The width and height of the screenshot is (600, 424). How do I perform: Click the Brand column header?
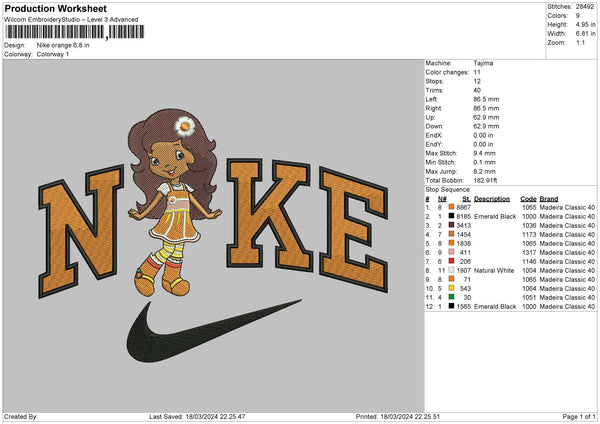(549, 199)
